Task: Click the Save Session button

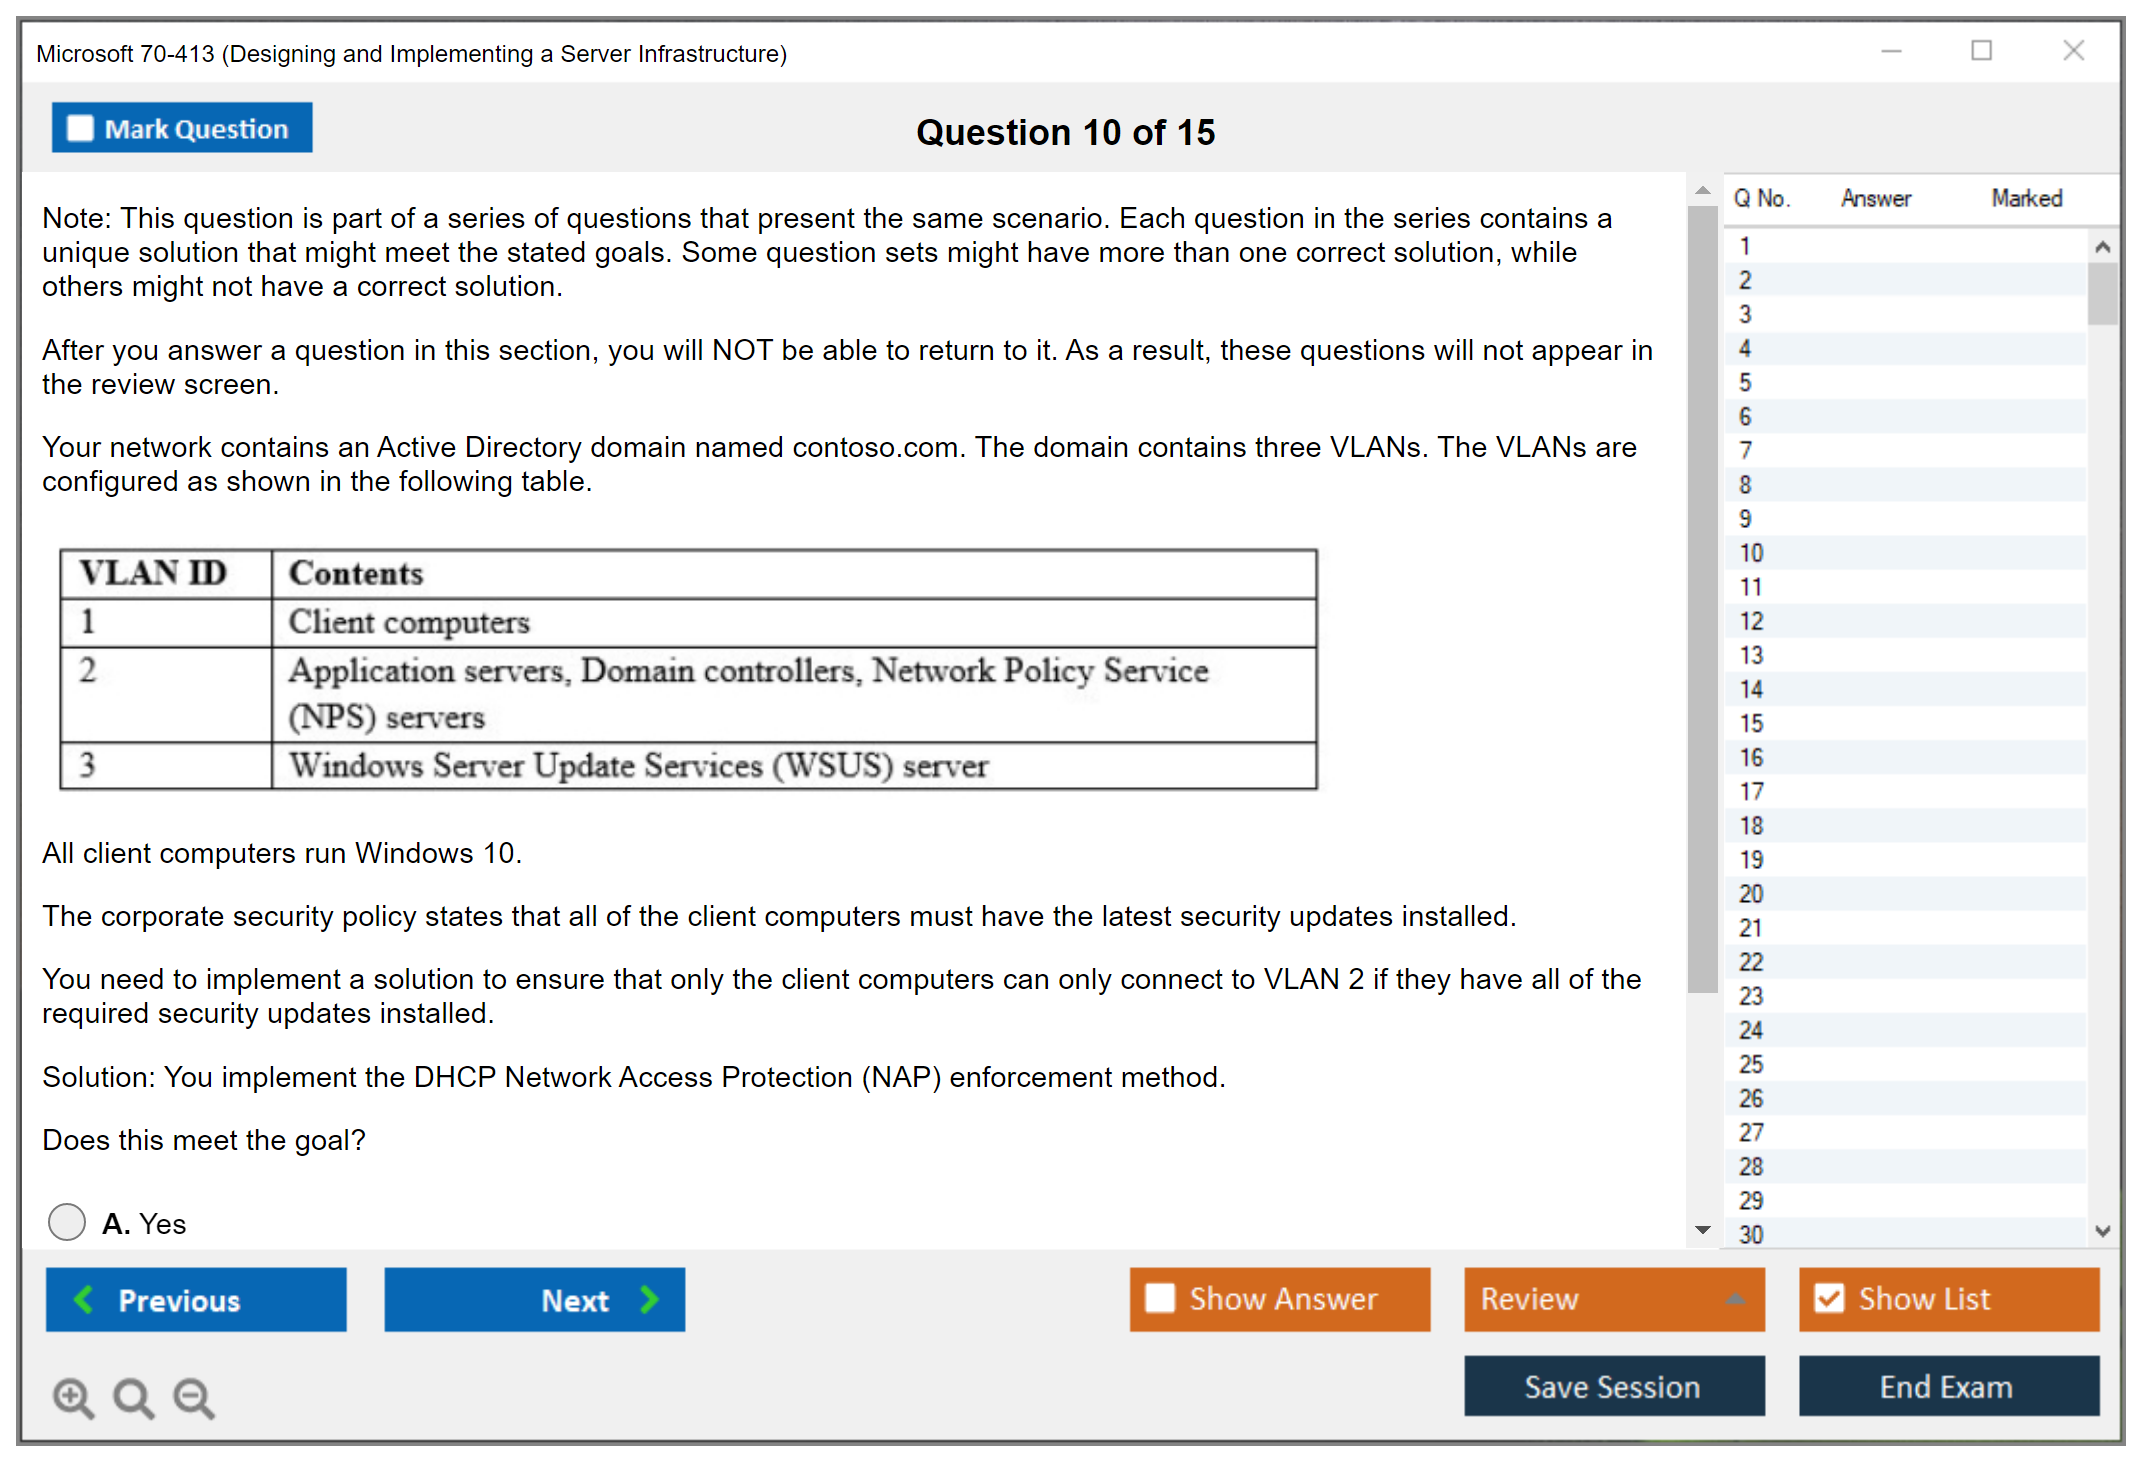Action: [1613, 1386]
